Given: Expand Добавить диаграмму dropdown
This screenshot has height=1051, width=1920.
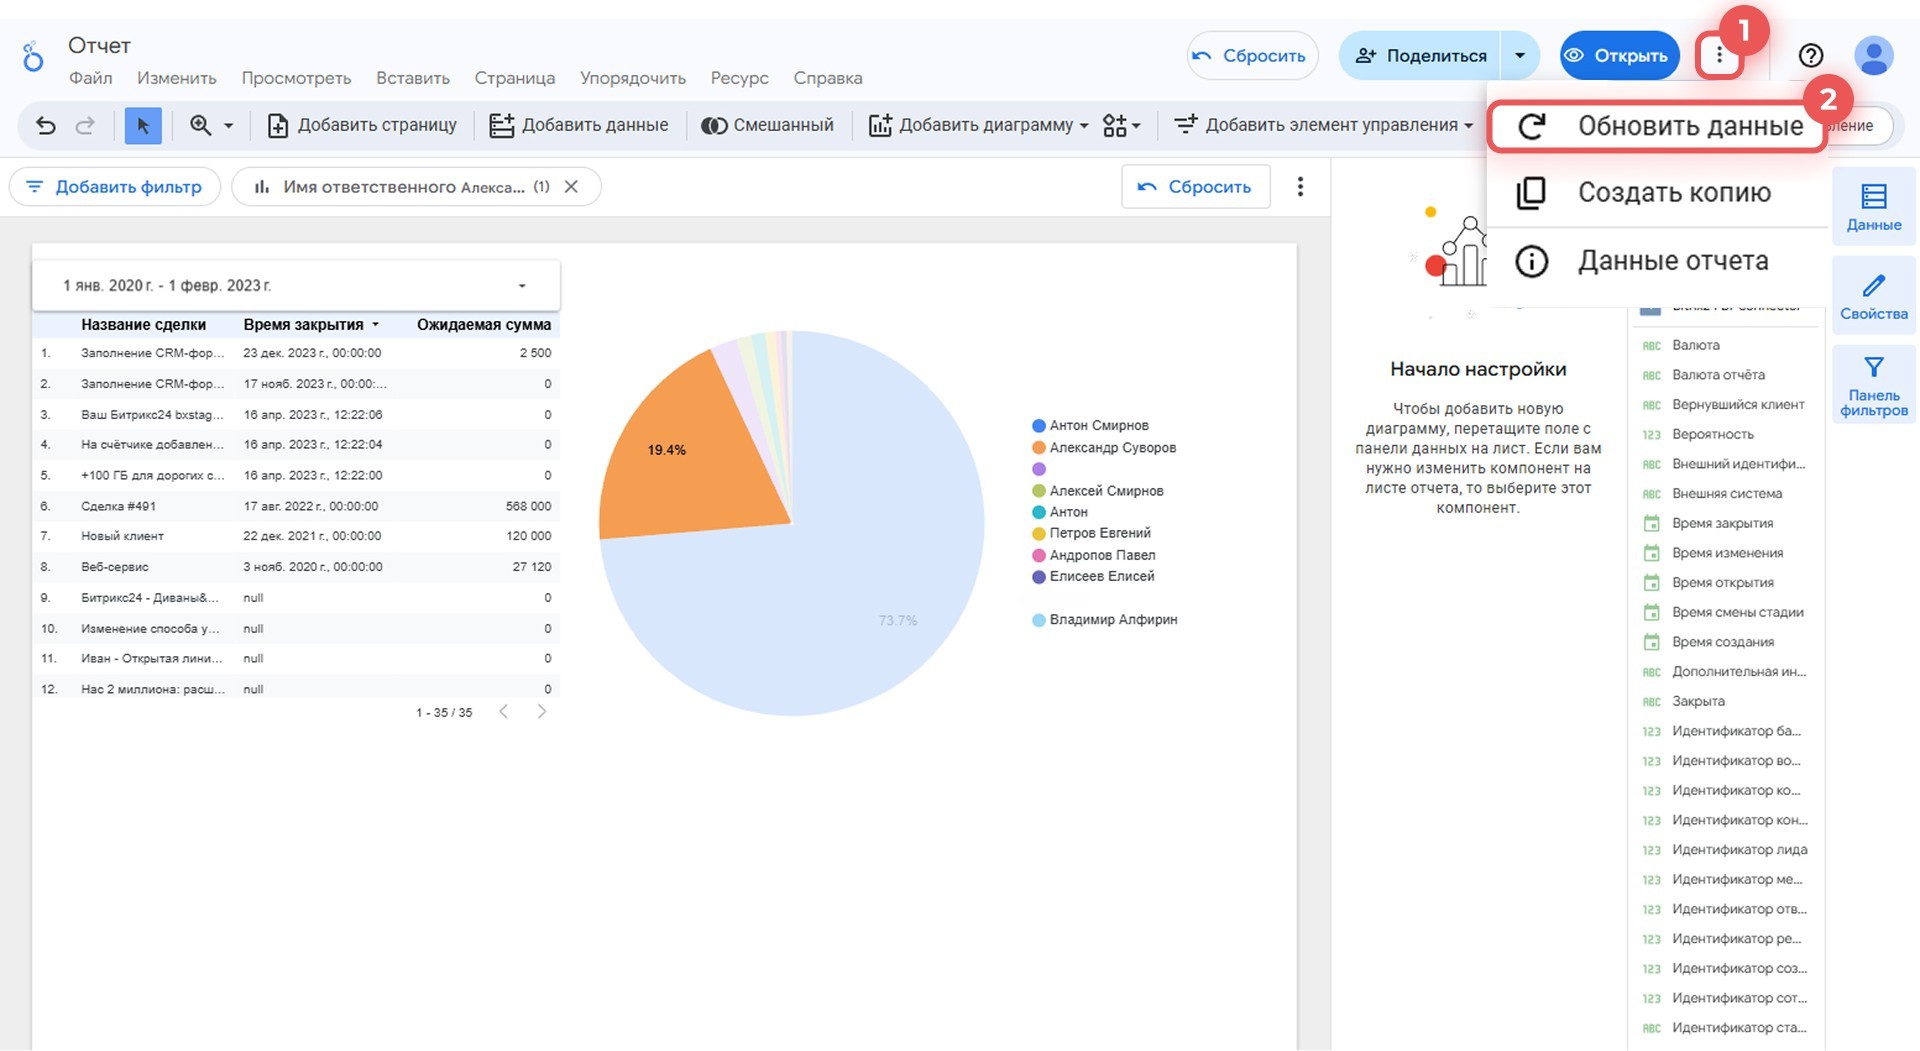Looking at the screenshot, I should (979, 125).
